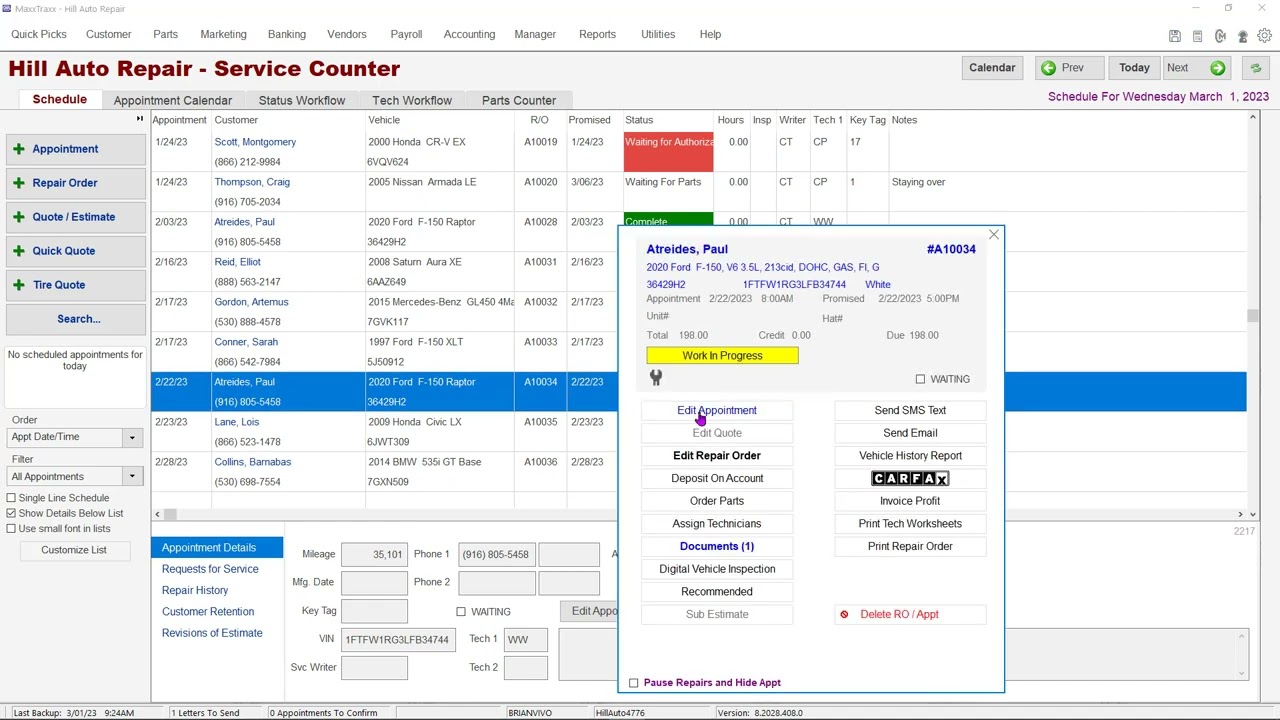Screen dimensions: 1280x720
Task: Click red Waiting for Authorization status cell
Action: (668, 151)
